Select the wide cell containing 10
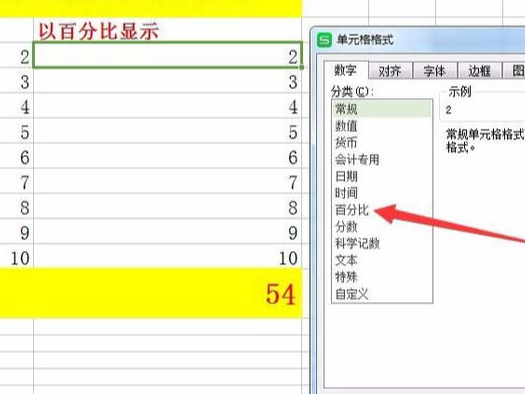 [x=167, y=256]
